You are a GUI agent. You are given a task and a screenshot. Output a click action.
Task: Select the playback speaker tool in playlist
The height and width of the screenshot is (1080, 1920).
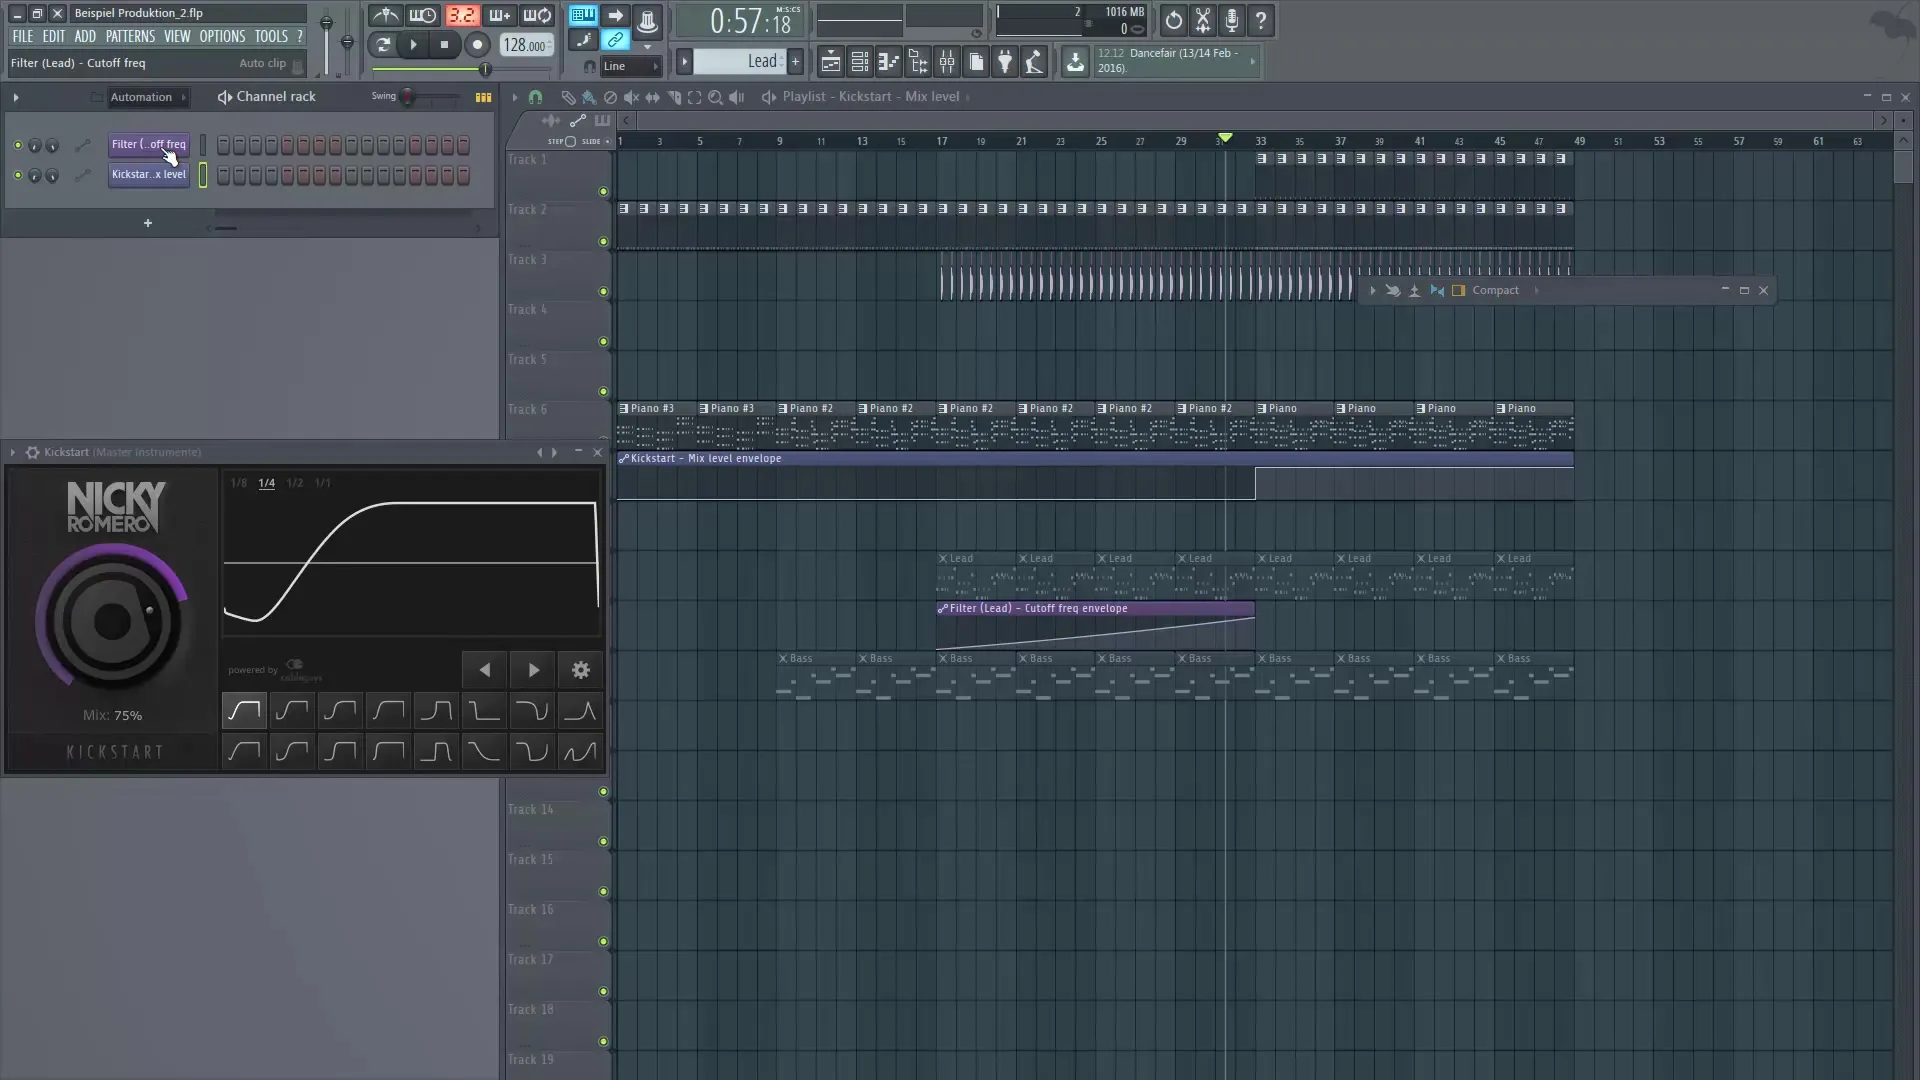tap(736, 97)
